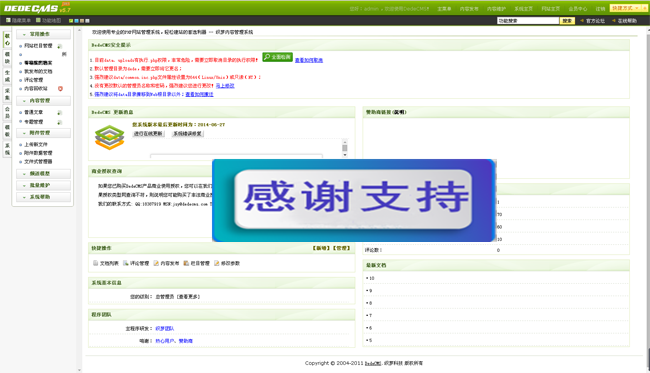The width and height of the screenshot is (650, 373).
Task: Open 系统主页 in the top navigation
Action: (524, 9)
